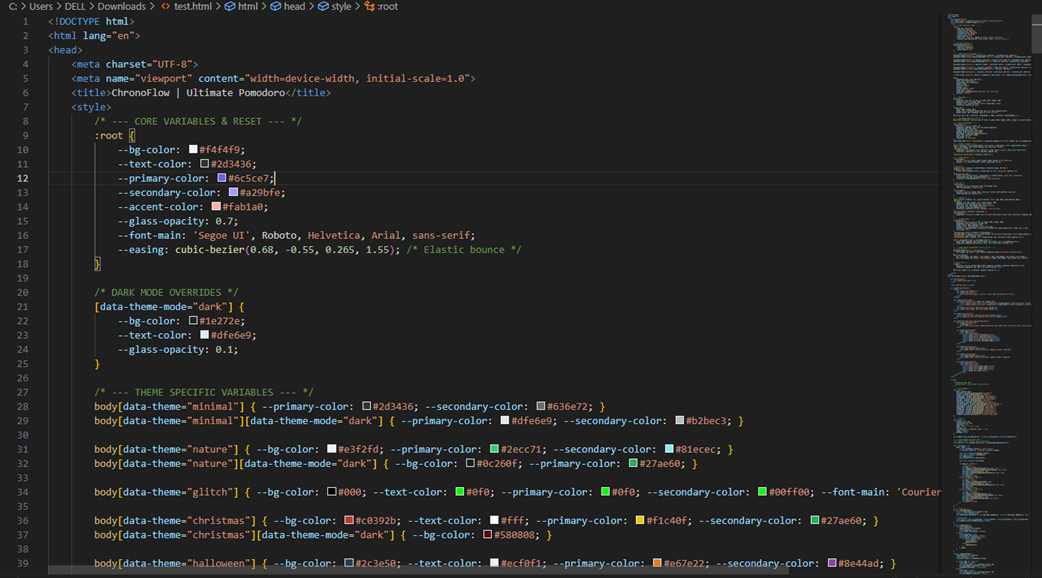Open color picker for the #6c5ce7 swatch

click(222, 178)
